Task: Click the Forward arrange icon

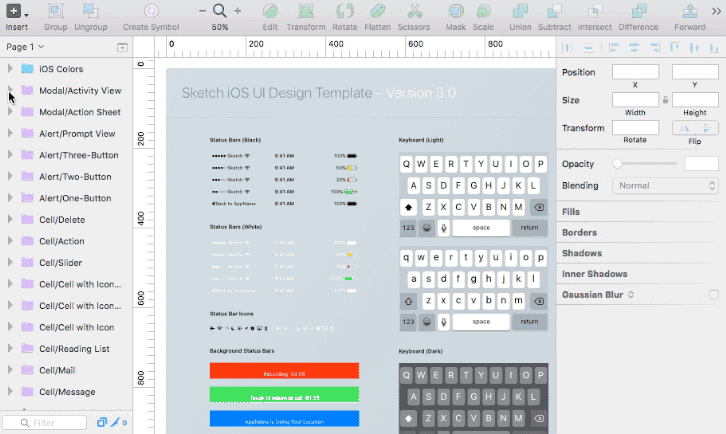Action: tap(690, 11)
